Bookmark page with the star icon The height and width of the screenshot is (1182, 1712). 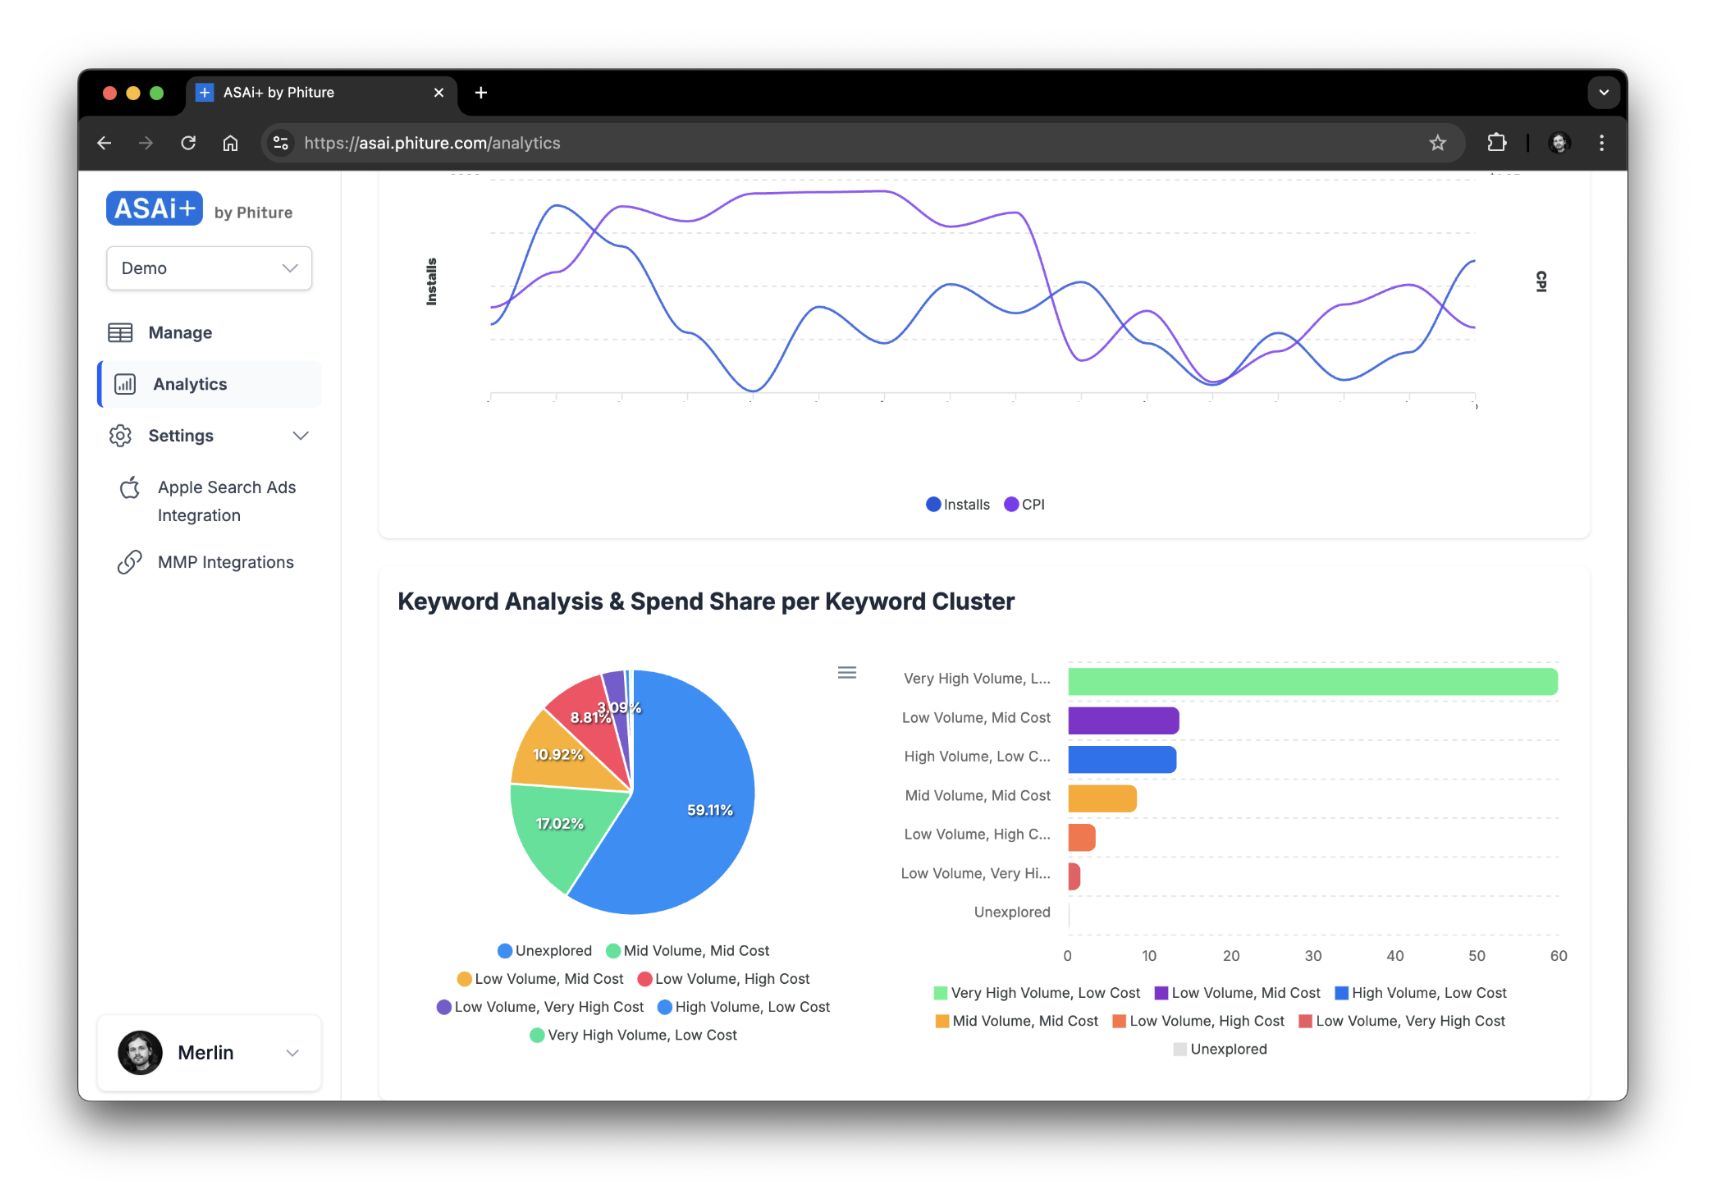tap(1437, 143)
